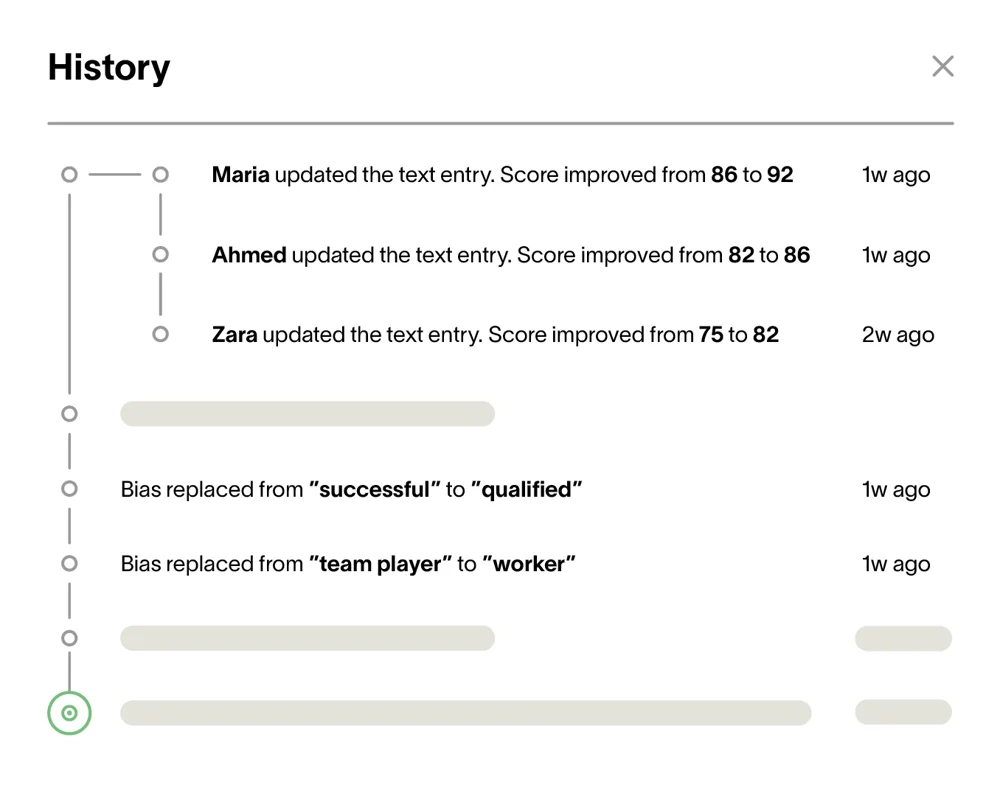Image resolution: width=1000 pixels, height=796 pixels.
Task: Click the "2w ago" timestamp on Zara's entry
Action: point(897,335)
